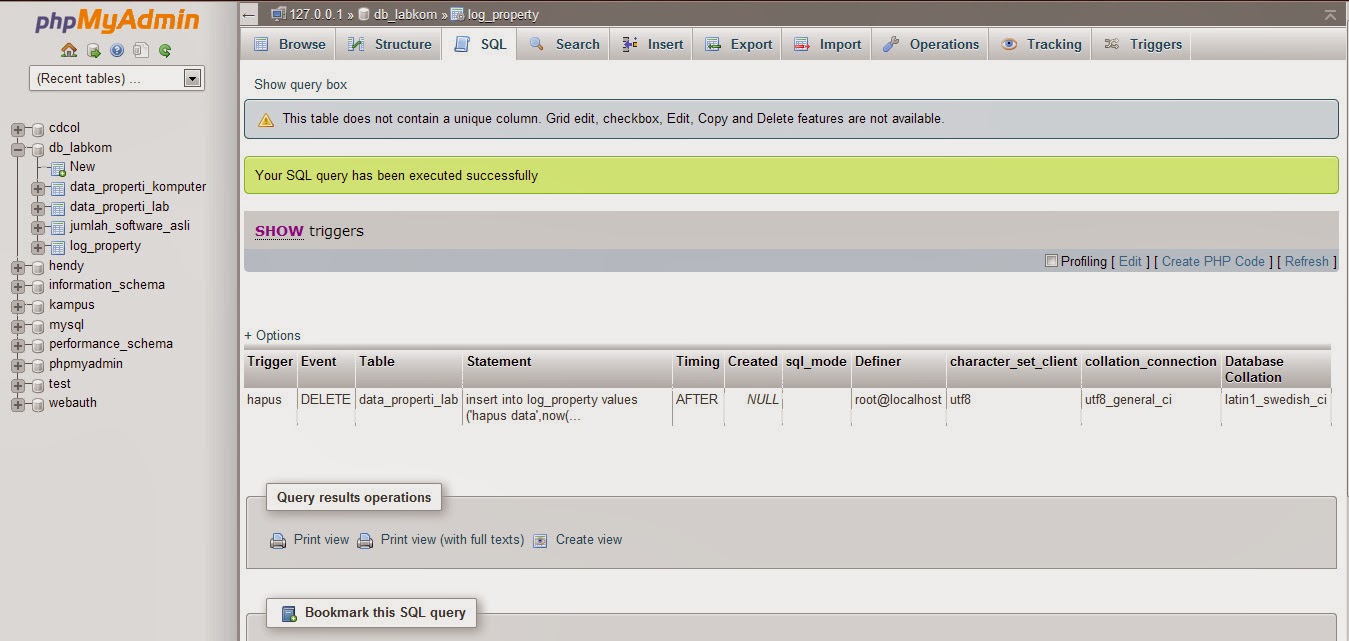This screenshot has height=641, width=1349.
Task: Click the Edit link for the query
Action: 1130,261
